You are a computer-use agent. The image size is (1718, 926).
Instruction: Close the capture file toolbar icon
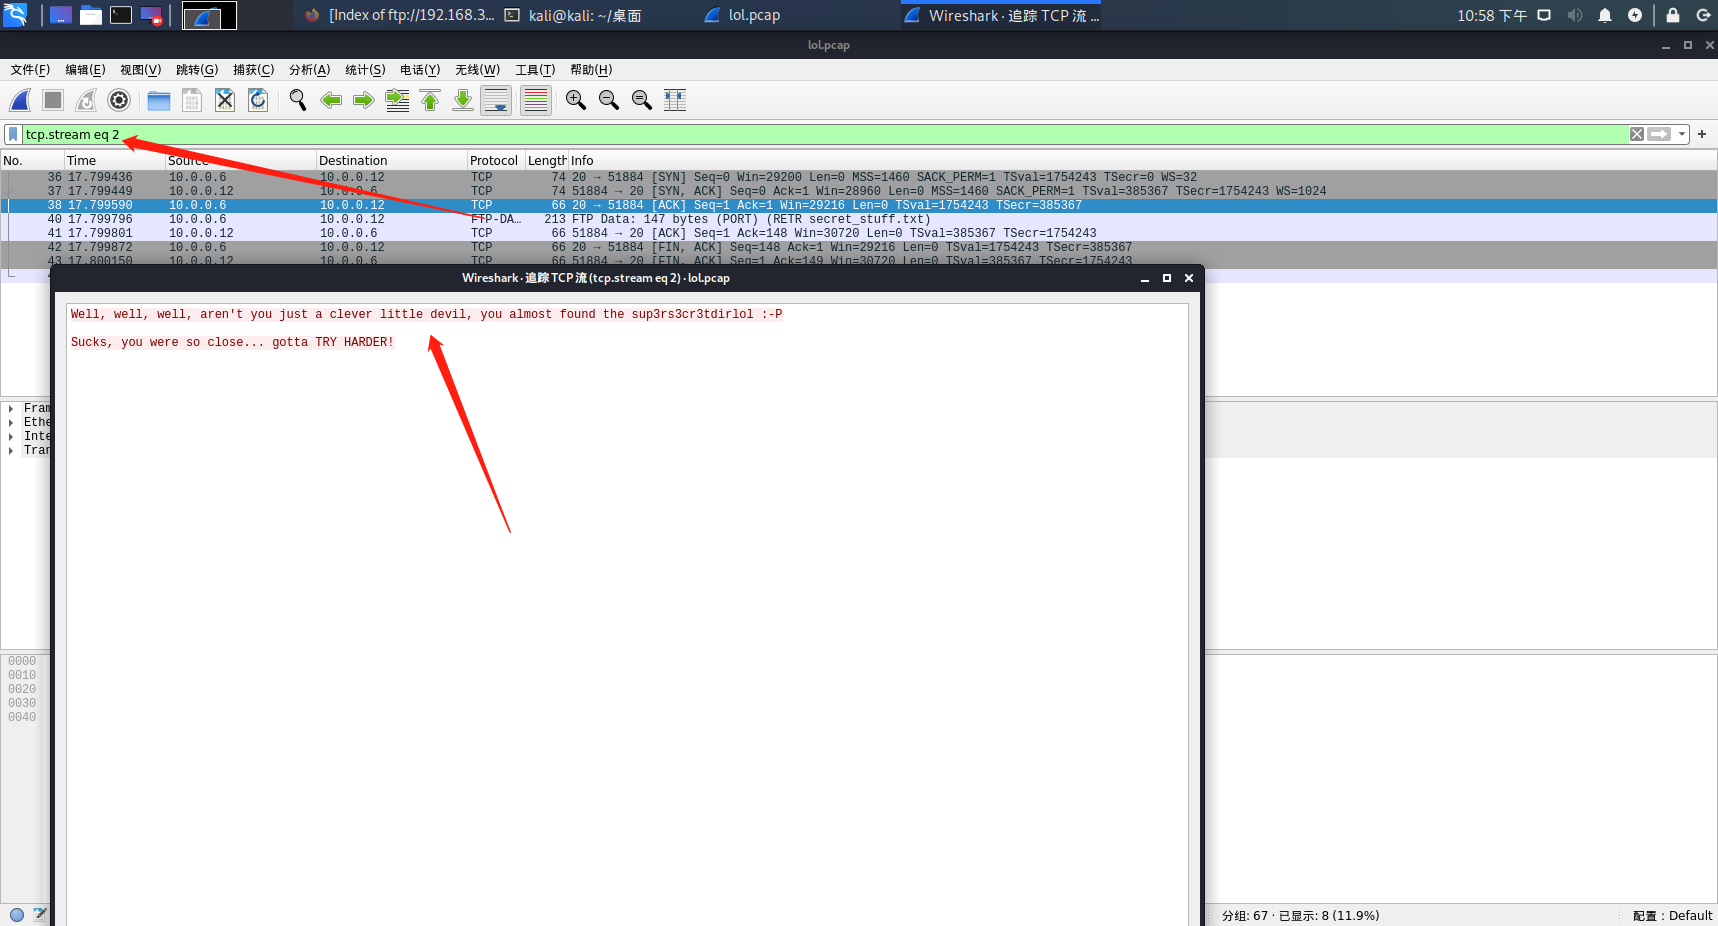[225, 100]
